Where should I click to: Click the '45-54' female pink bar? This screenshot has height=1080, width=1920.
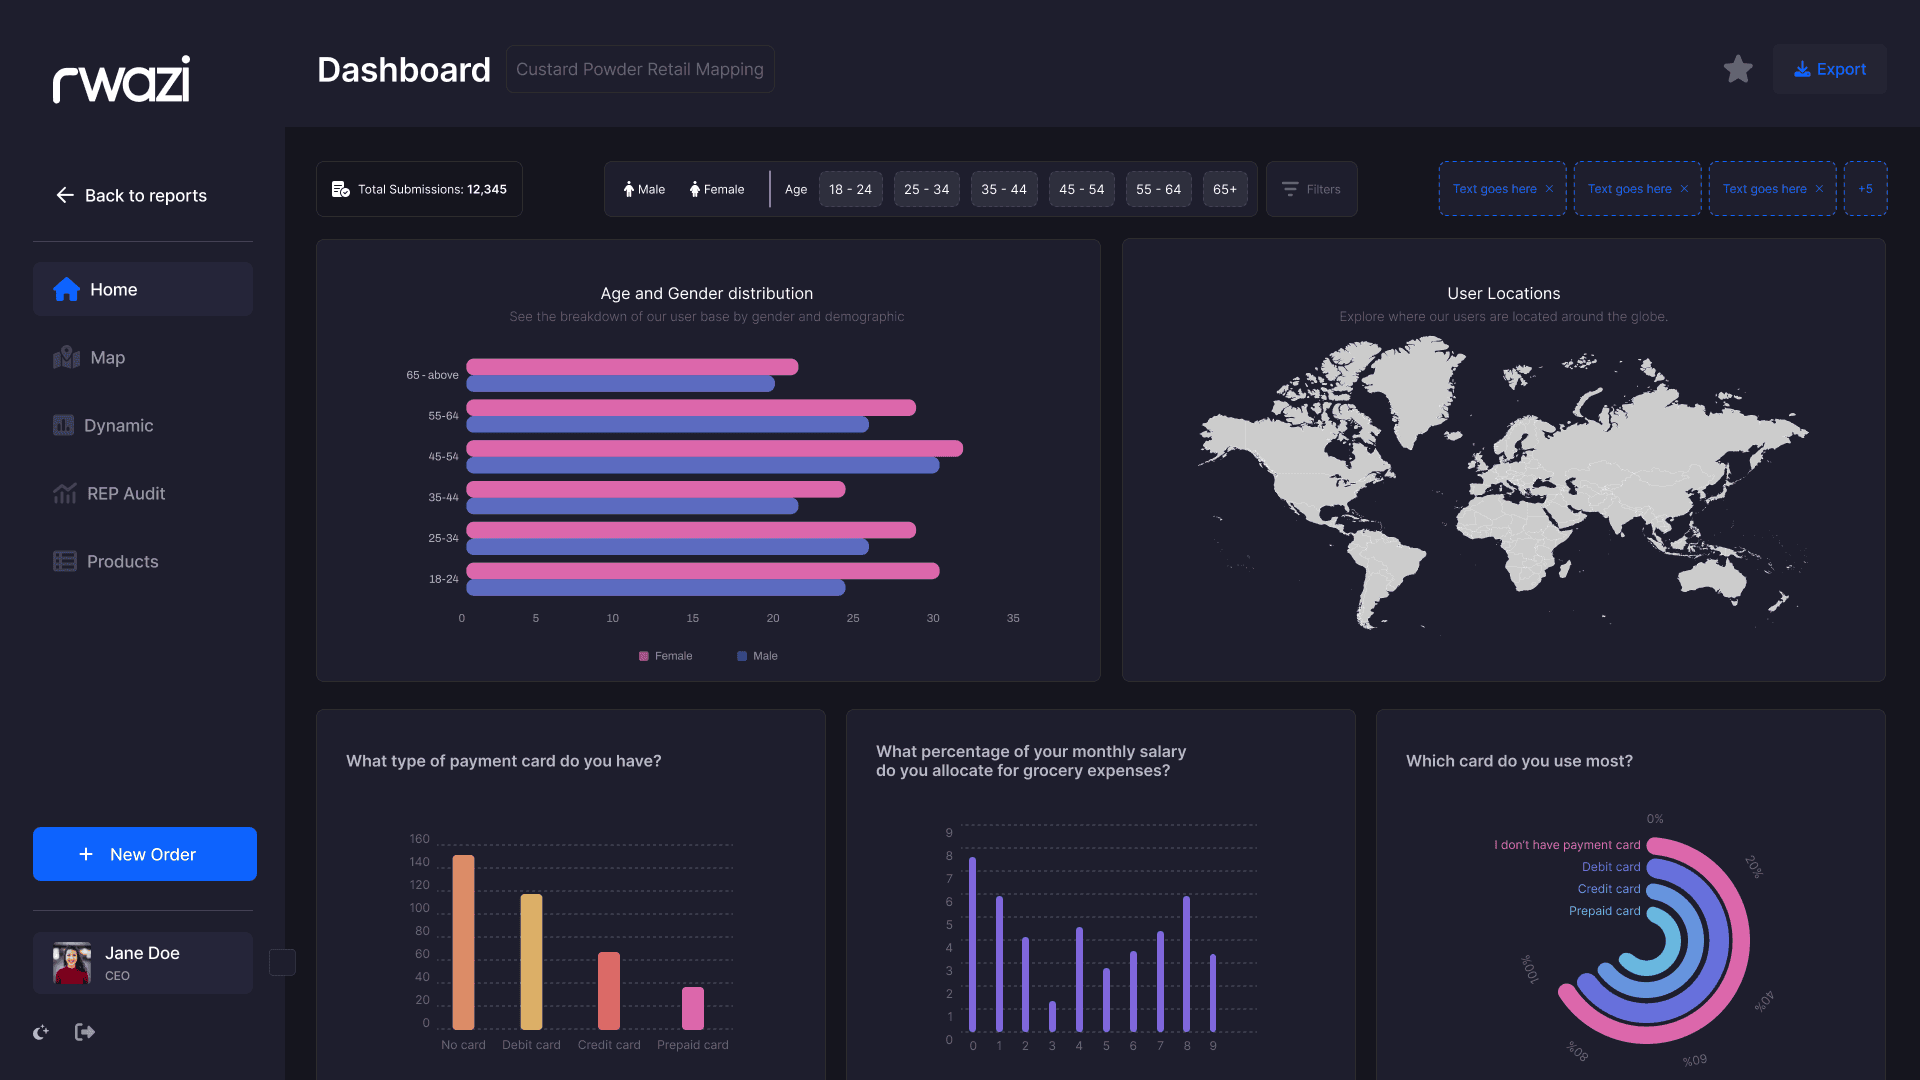click(x=714, y=448)
